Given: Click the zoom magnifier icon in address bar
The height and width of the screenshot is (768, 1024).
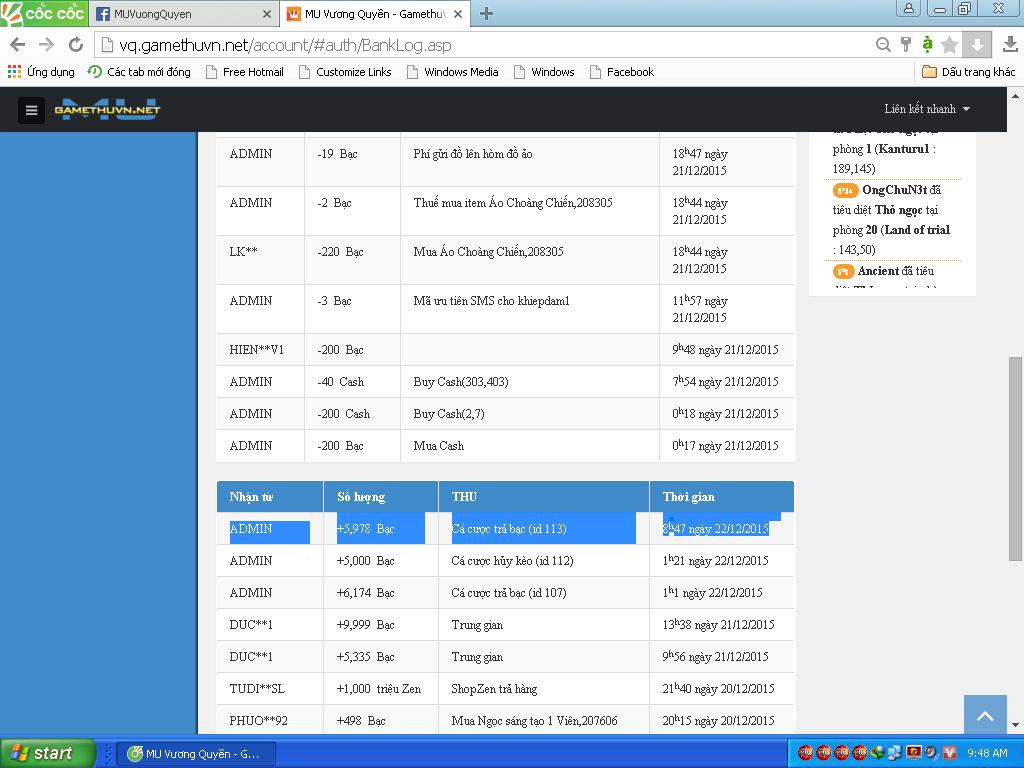Looking at the screenshot, I should click(883, 44).
